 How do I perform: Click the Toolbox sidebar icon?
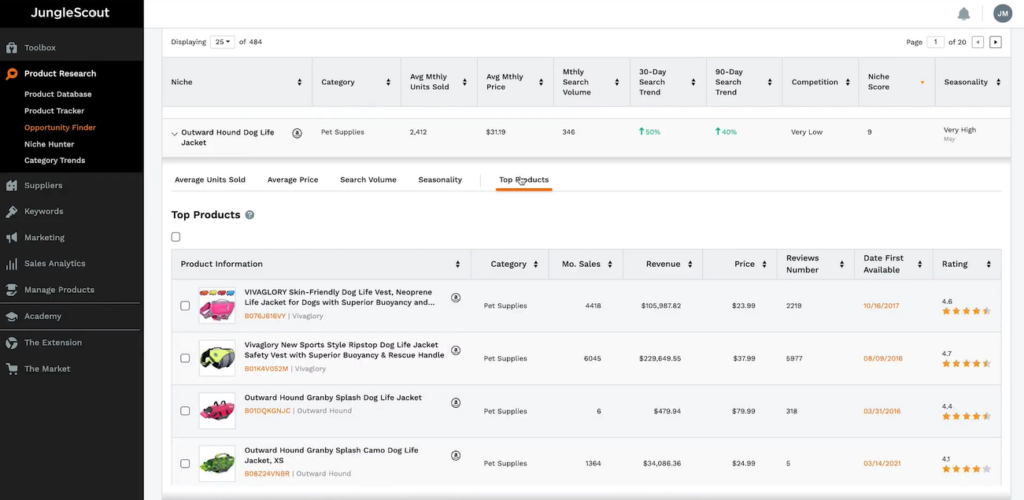pos(11,48)
